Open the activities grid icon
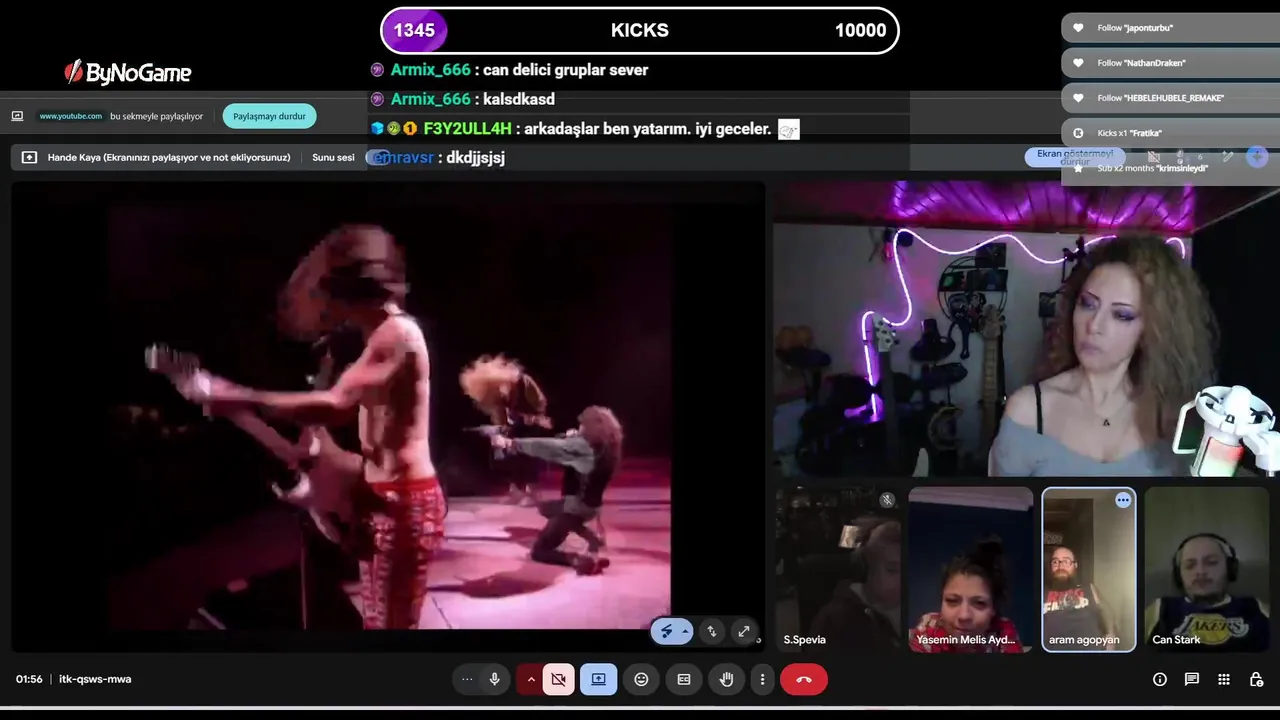Screen dimensions: 1280x720 [1224, 679]
